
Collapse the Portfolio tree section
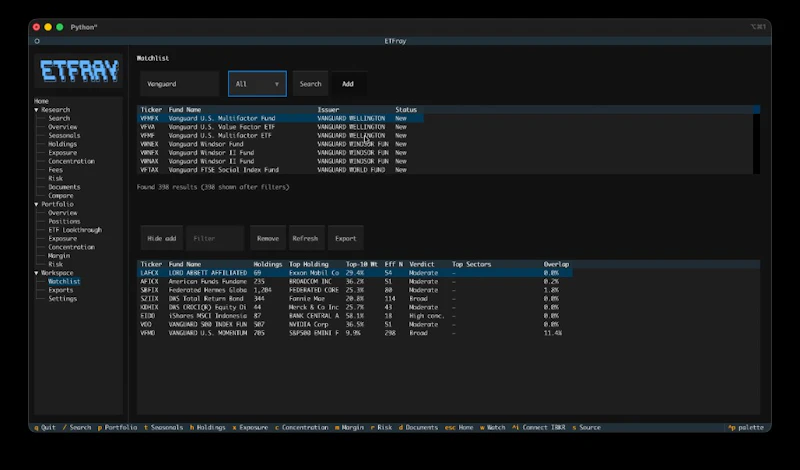(x=36, y=204)
